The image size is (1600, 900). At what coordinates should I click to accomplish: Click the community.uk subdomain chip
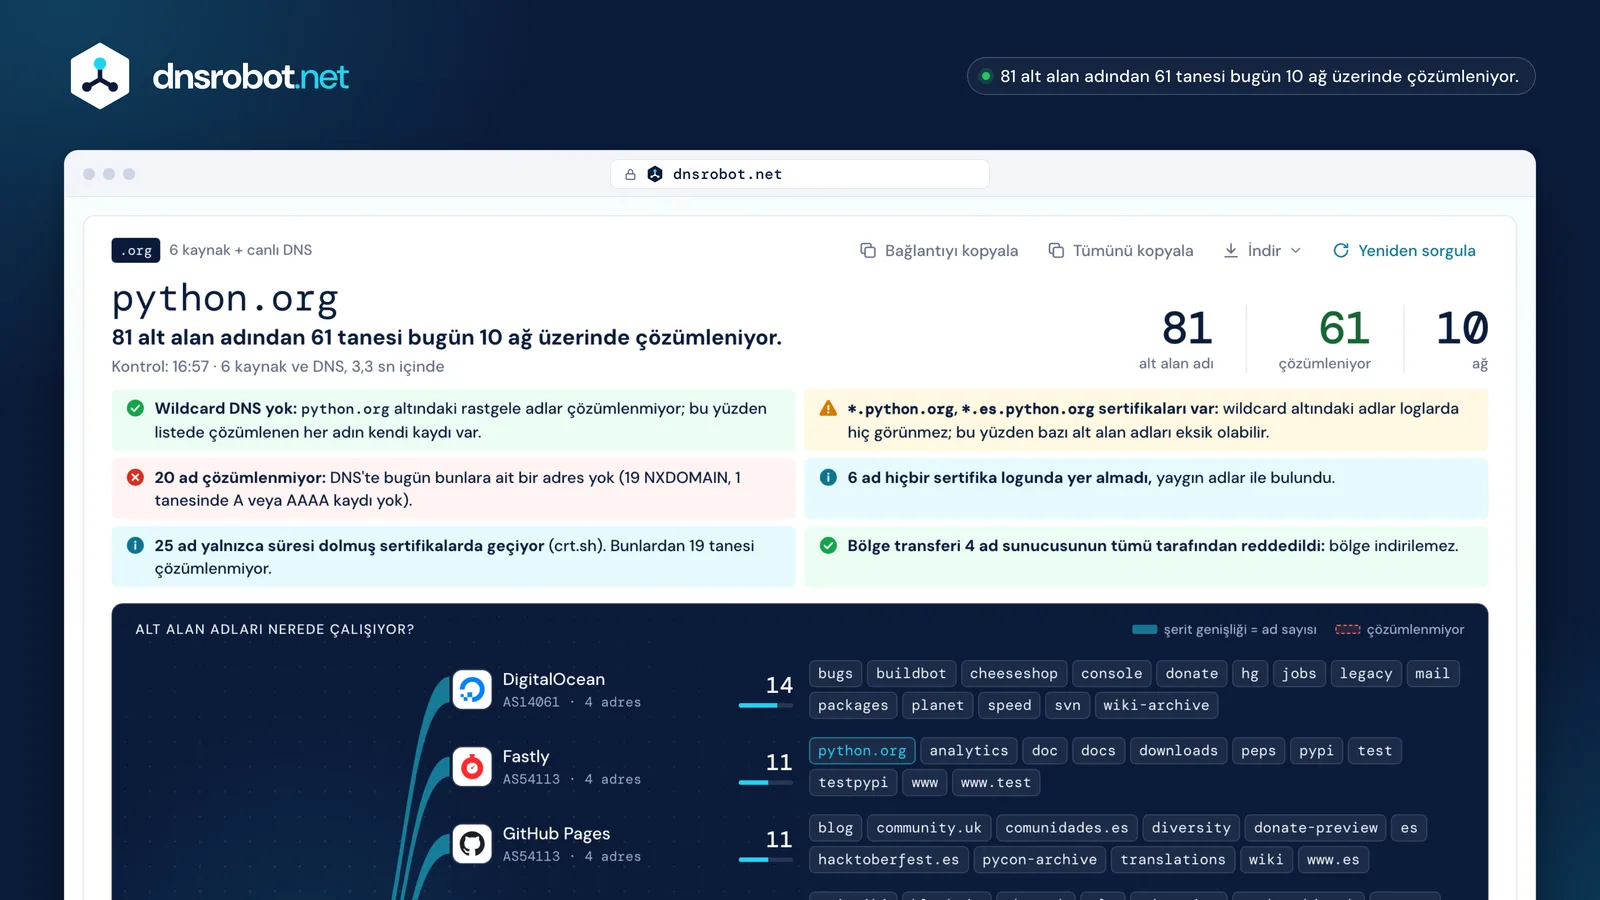click(x=929, y=828)
